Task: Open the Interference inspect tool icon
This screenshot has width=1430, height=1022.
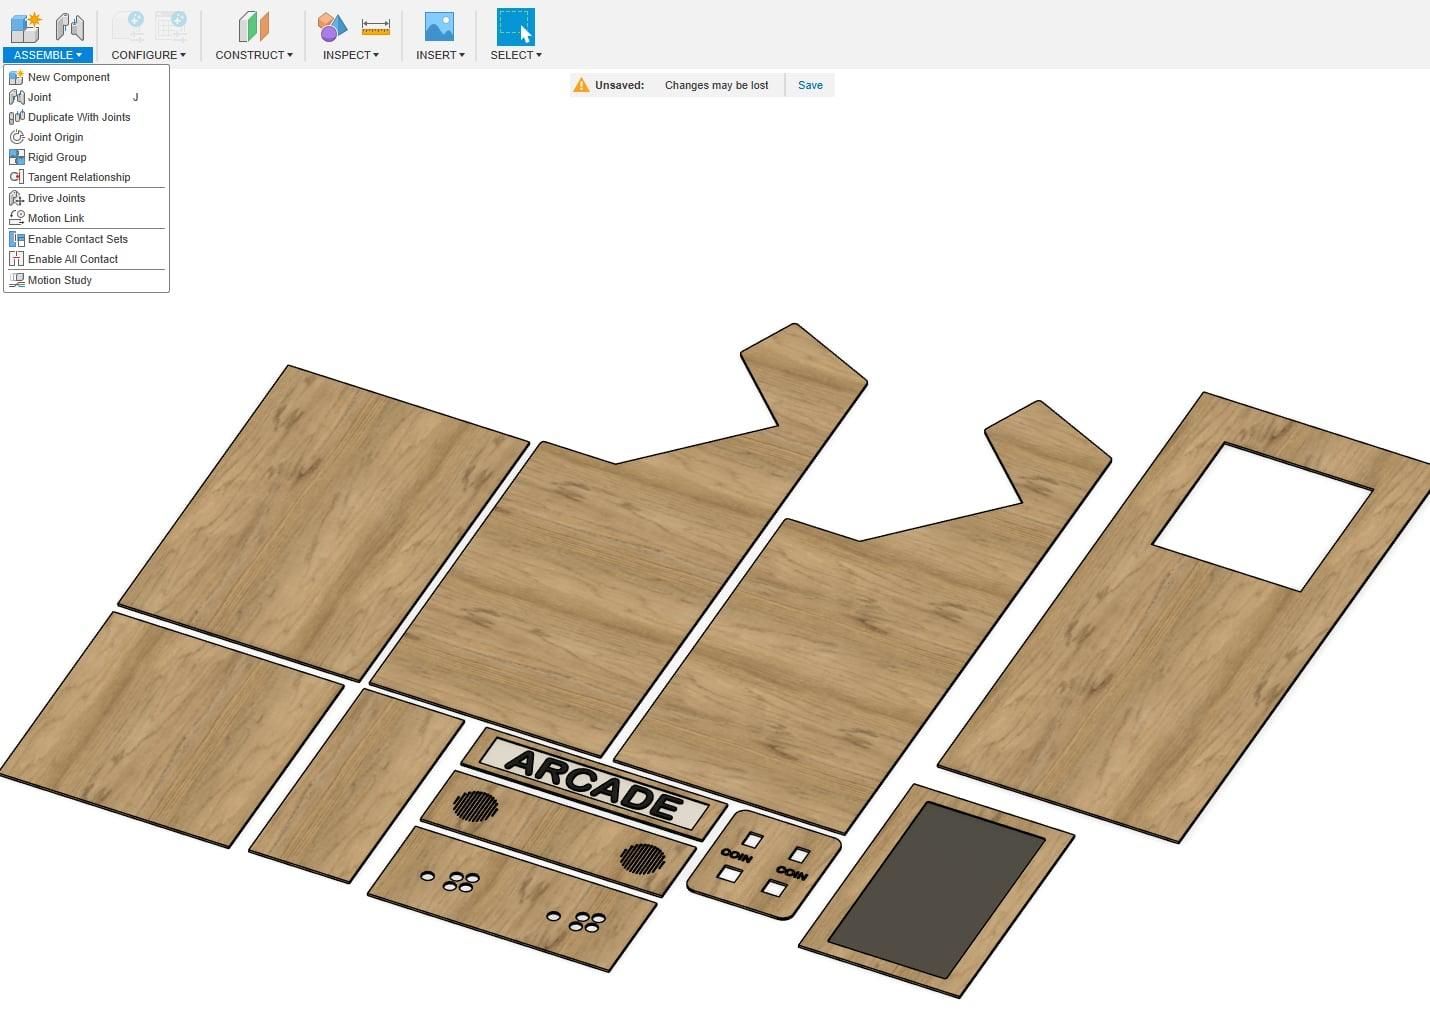Action: [x=332, y=27]
